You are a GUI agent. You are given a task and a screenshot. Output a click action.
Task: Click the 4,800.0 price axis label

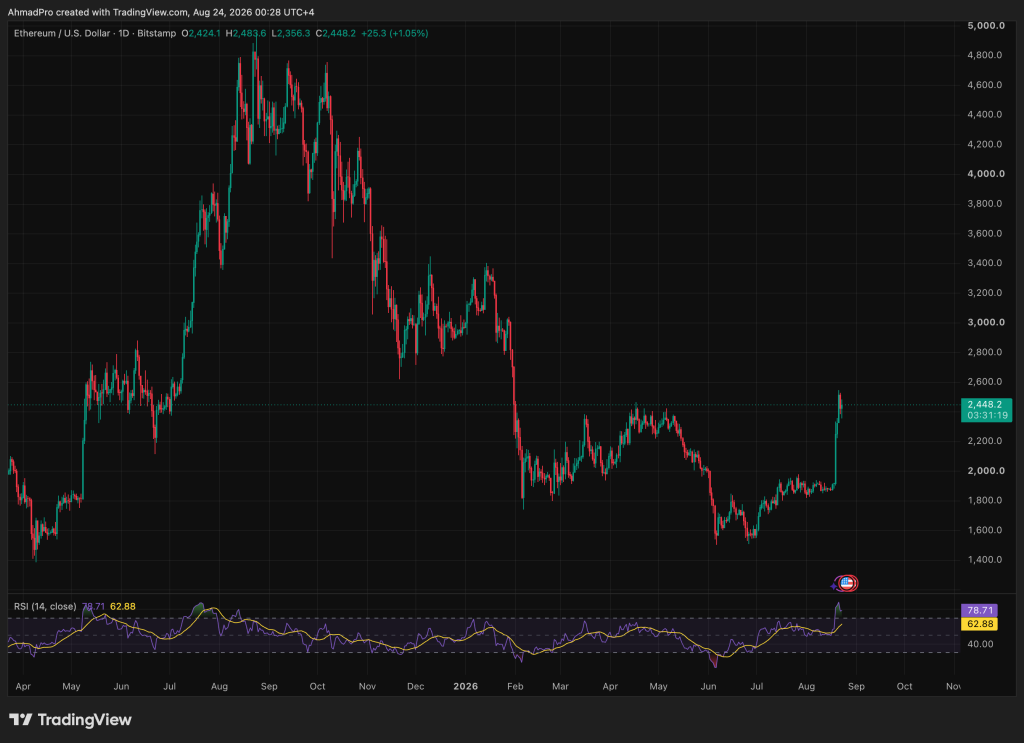tap(985, 55)
